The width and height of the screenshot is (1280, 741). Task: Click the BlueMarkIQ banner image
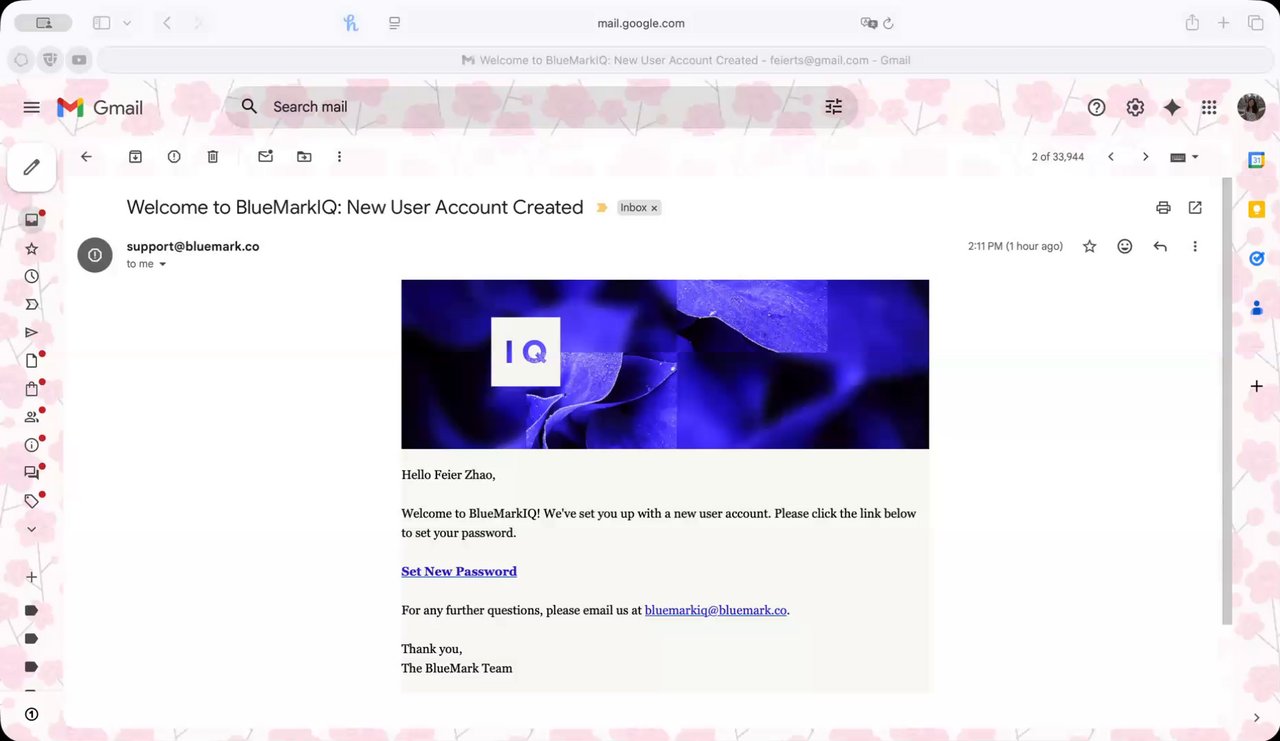pyautogui.click(x=665, y=364)
